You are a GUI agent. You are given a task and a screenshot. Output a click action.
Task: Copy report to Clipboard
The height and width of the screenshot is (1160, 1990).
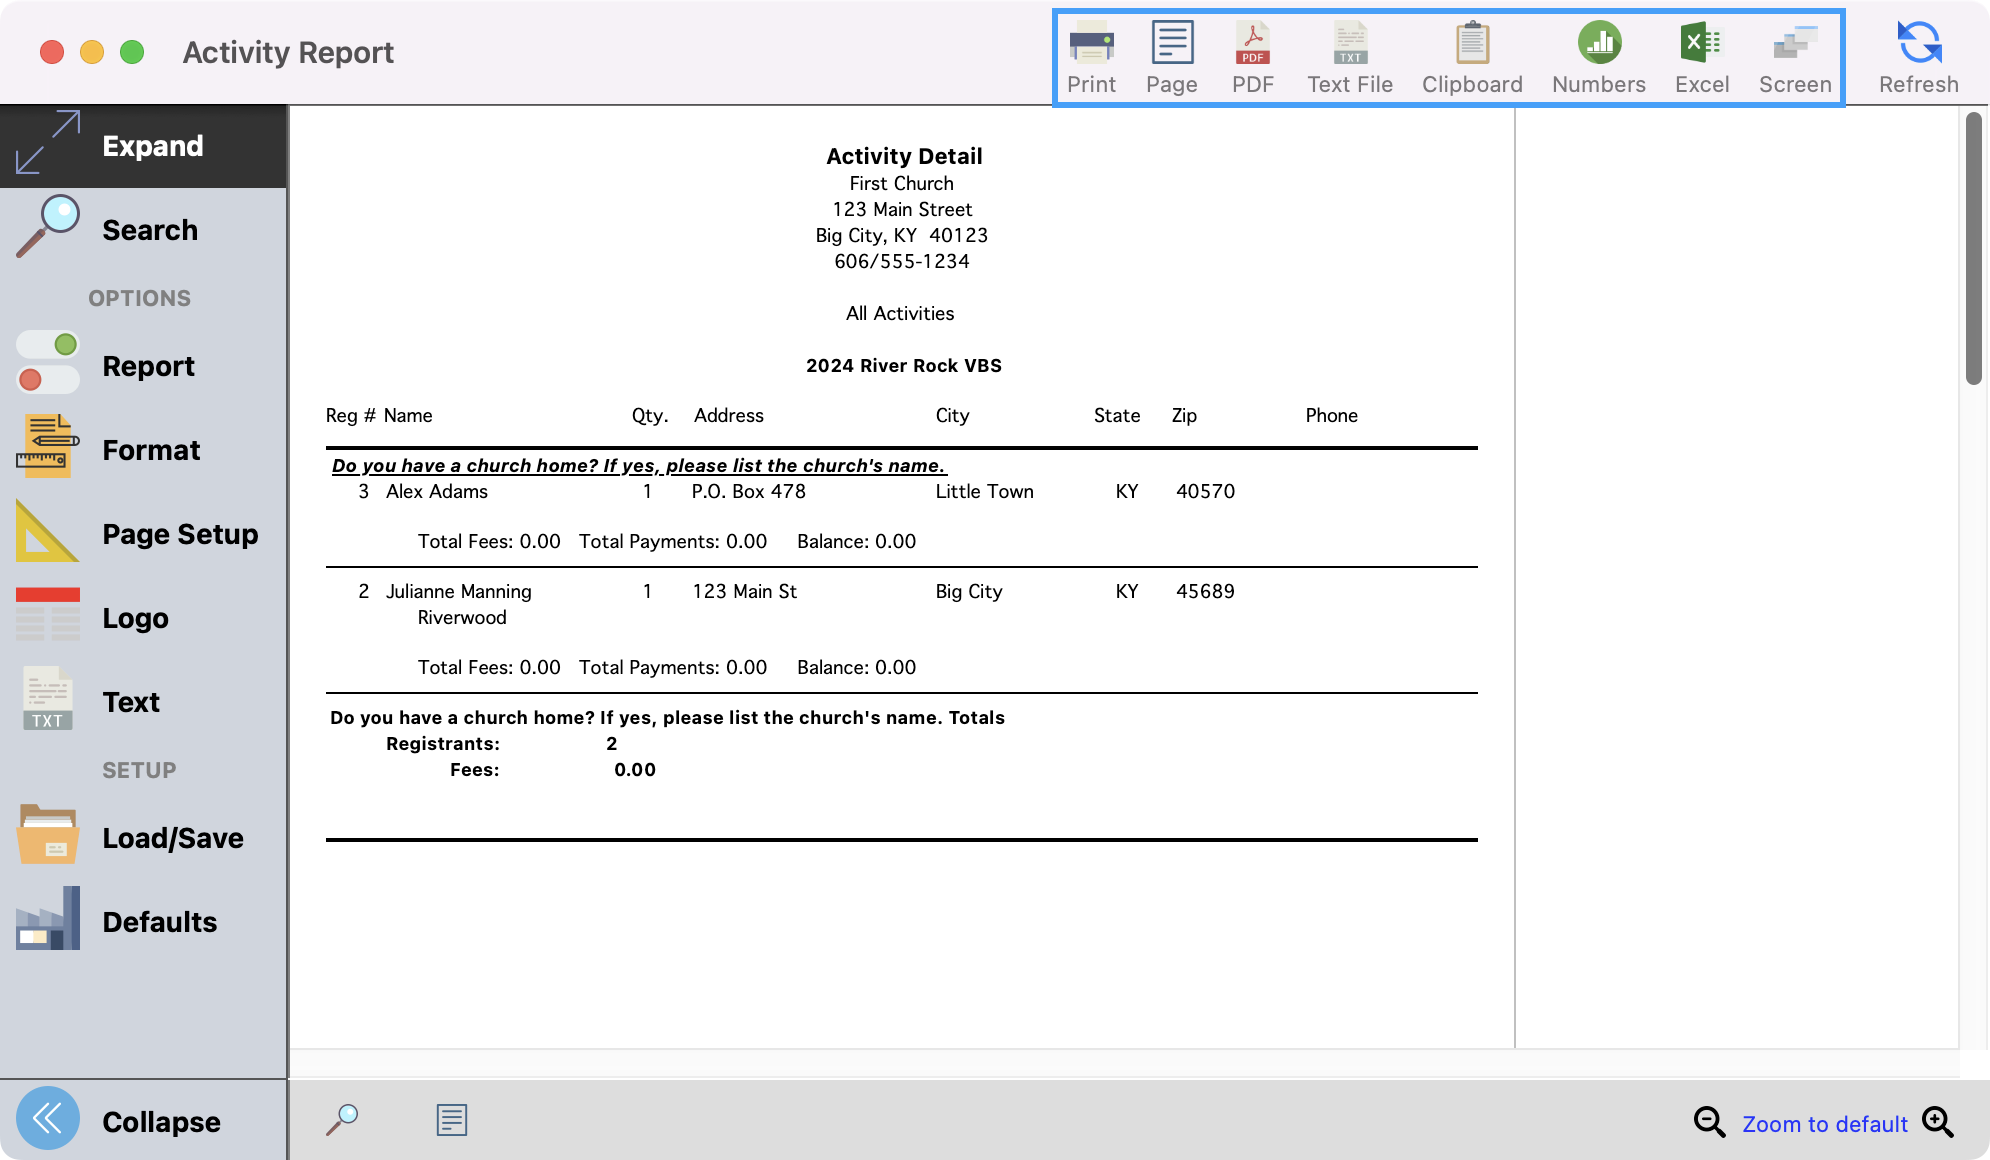(x=1472, y=58)
